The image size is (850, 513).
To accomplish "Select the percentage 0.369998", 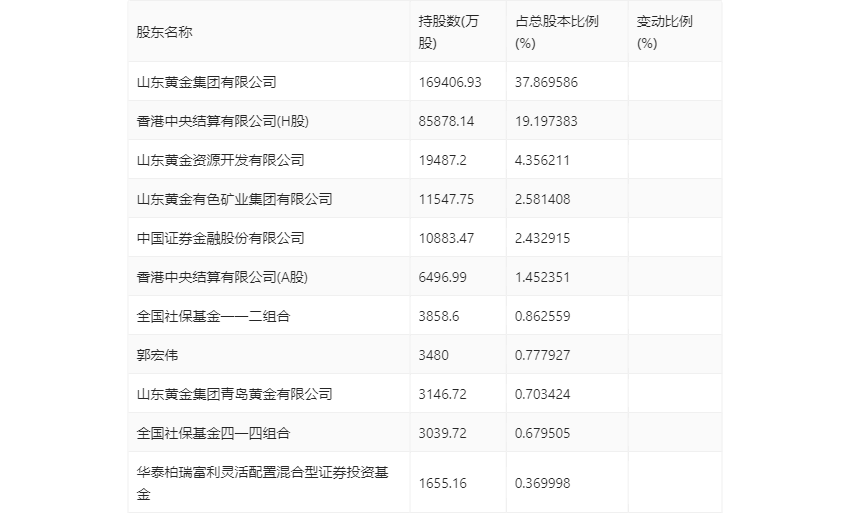I will (x=543, y=483).
